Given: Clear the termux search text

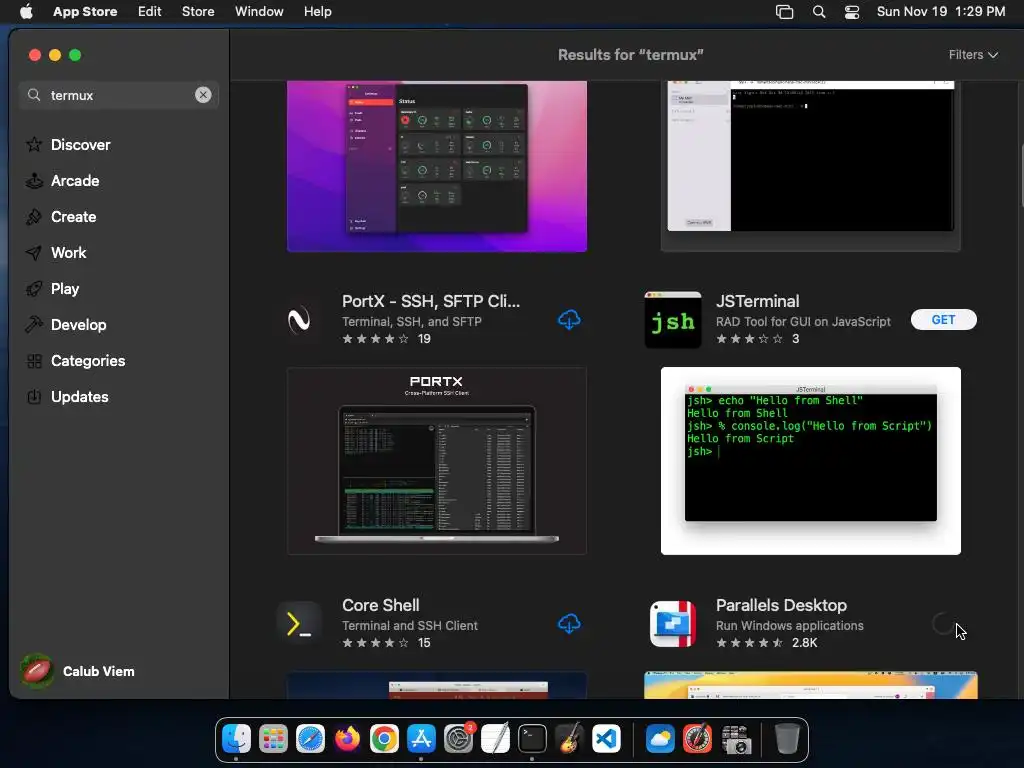Looking at the screenshot, I should coord(203,95).
